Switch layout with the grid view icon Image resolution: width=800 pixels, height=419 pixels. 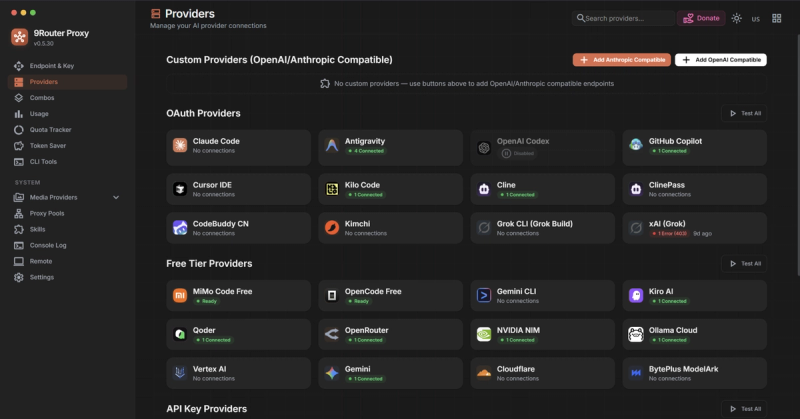pyautogui.click(x=777, y=18)
